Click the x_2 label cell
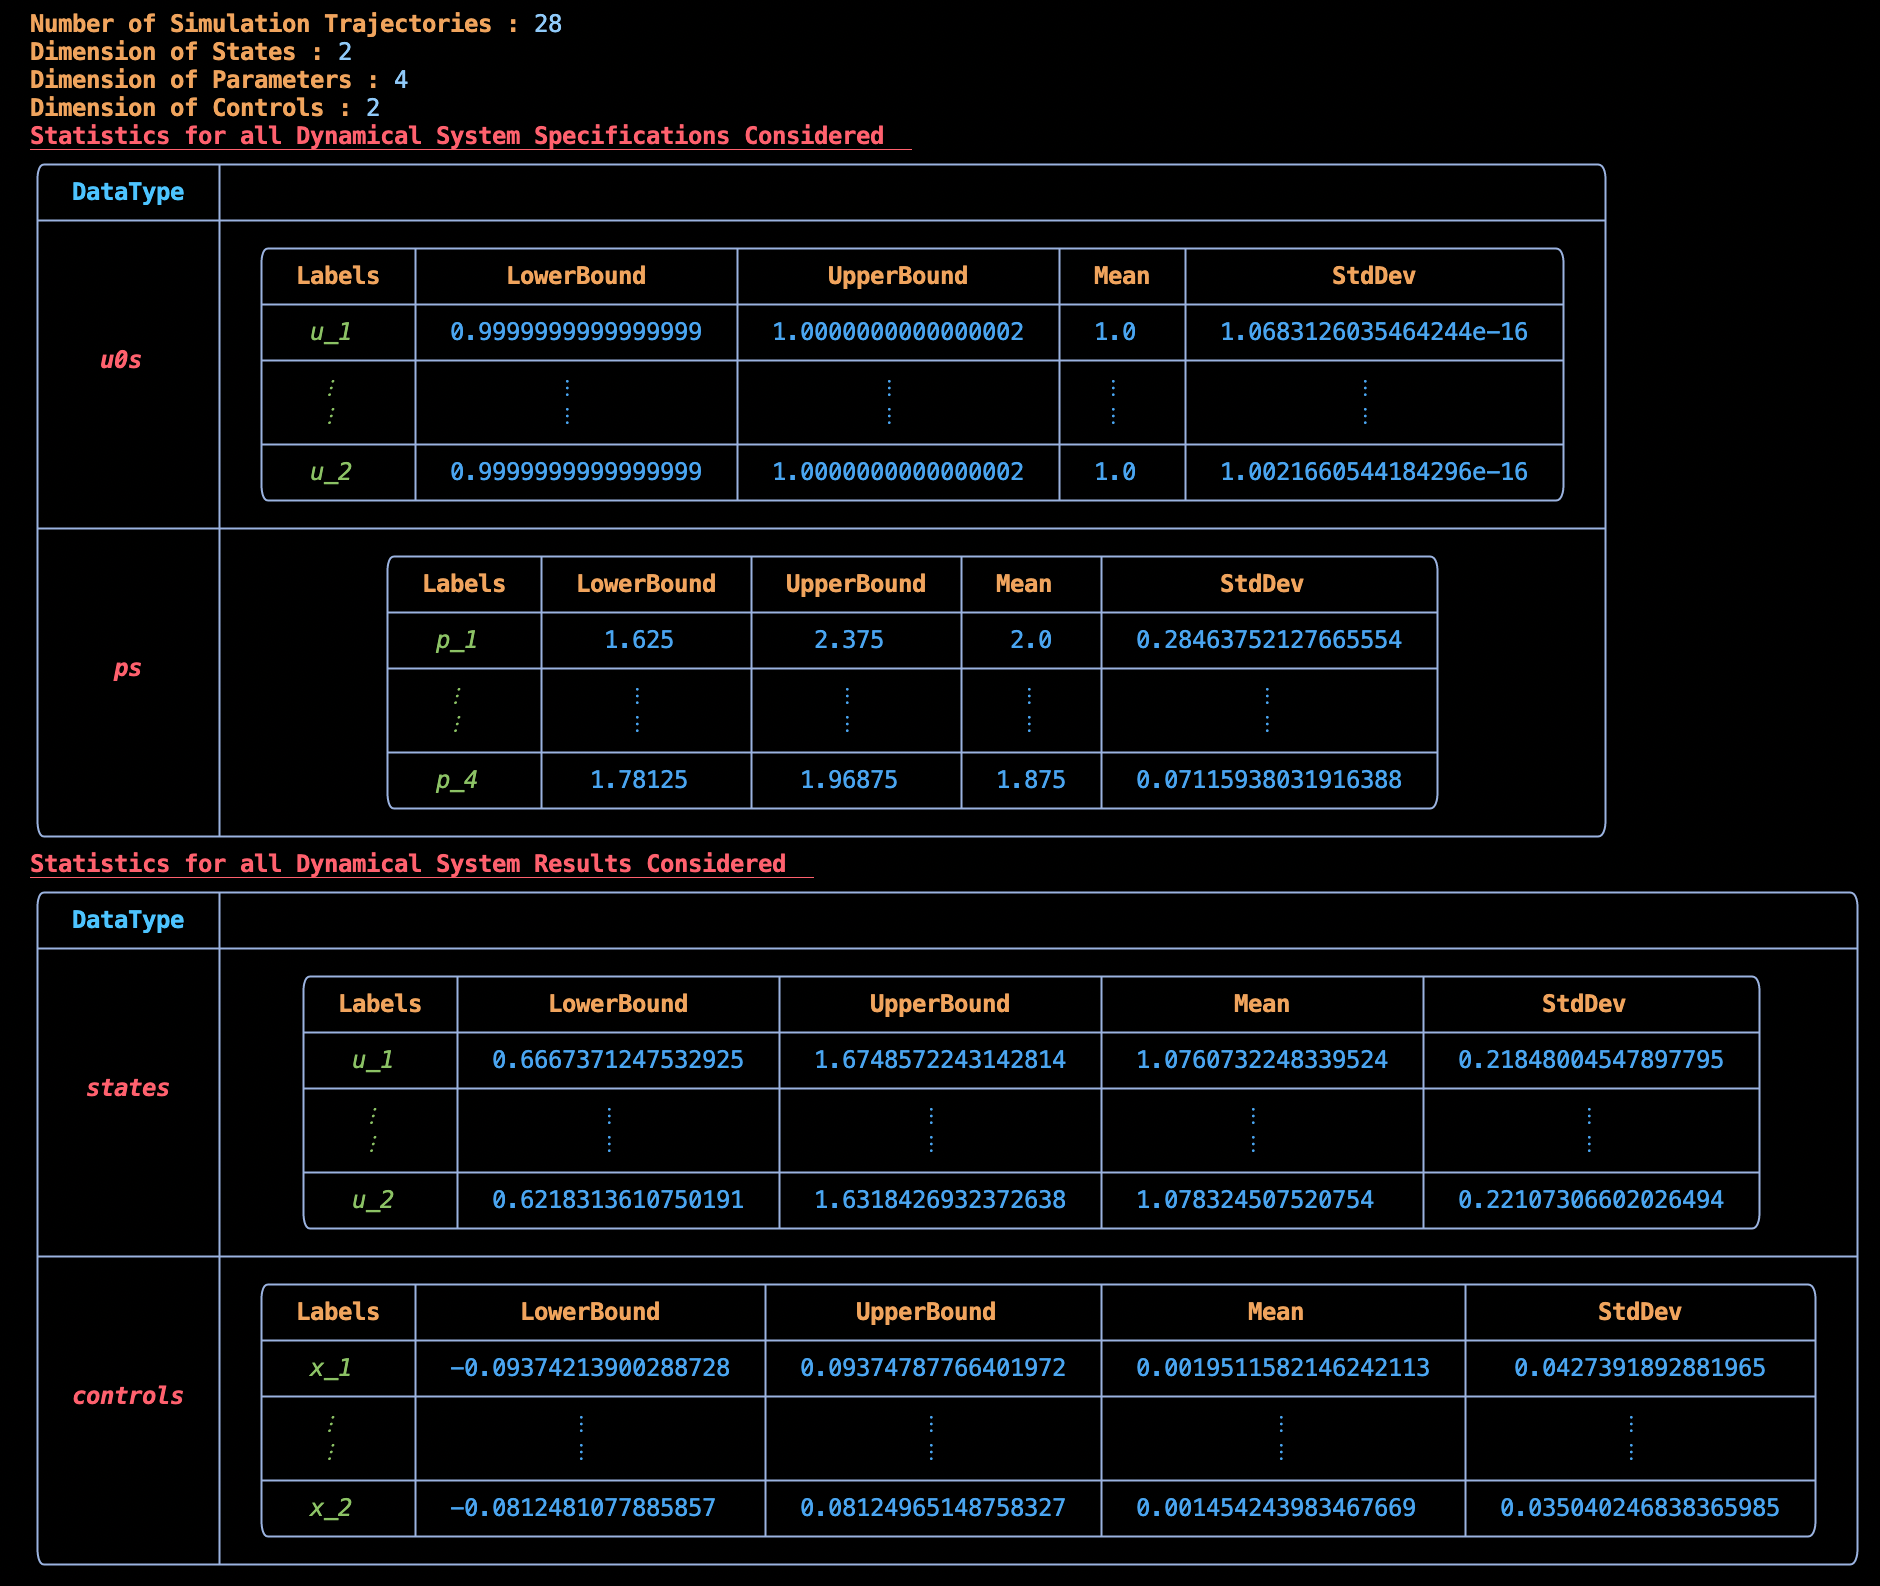The width and height of the screenshot is (1880, 1586). pyautogui.click(x=331, y=1508)
